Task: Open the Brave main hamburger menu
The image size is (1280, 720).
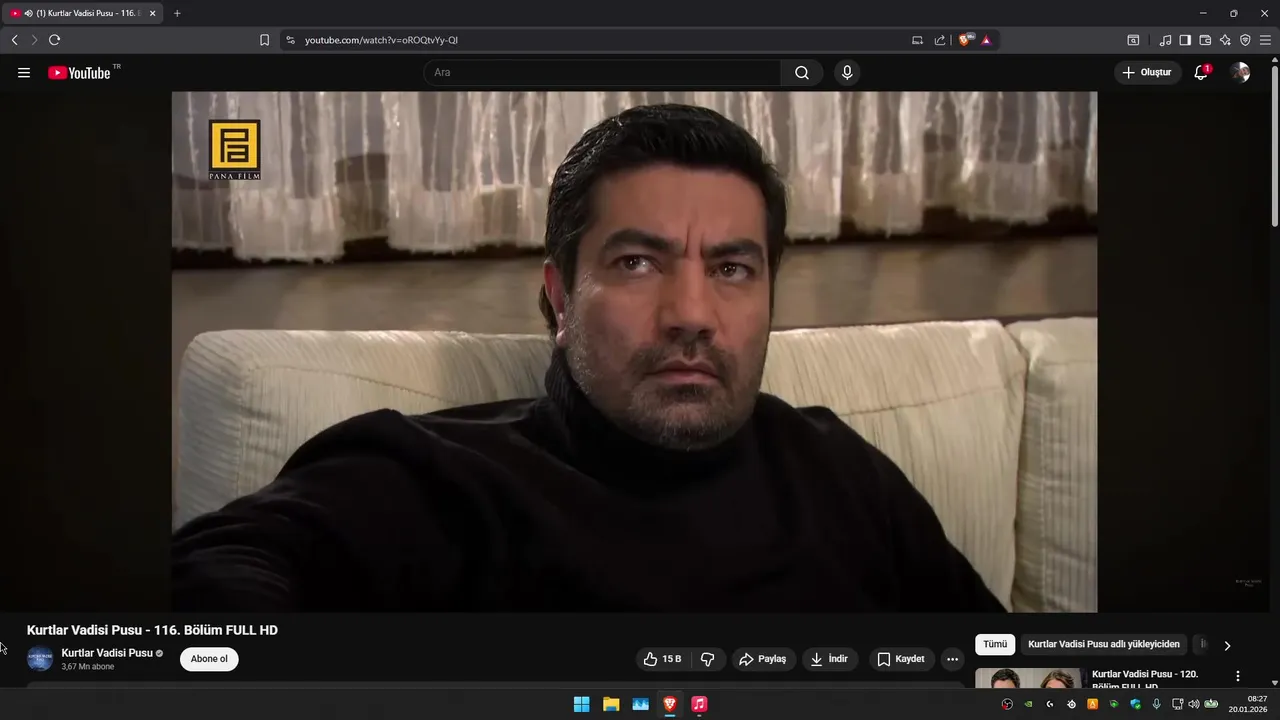Action: point(1265,40)
